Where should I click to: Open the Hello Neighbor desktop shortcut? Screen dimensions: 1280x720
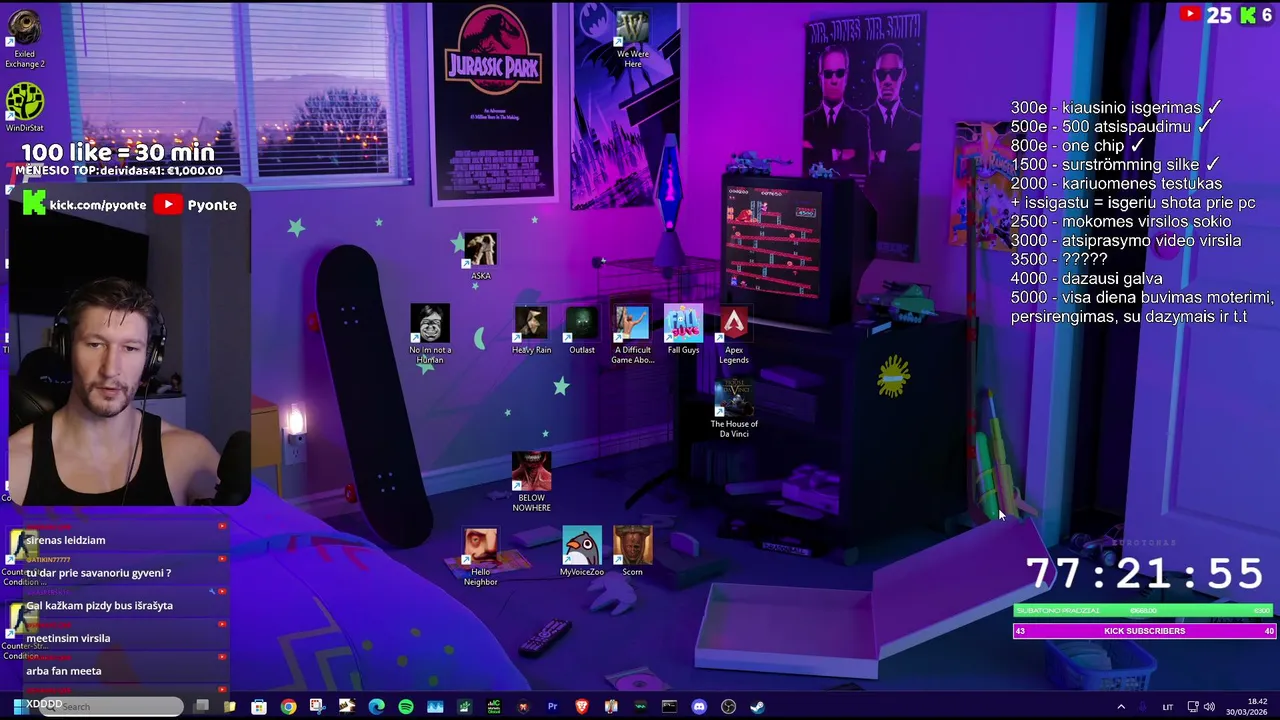pyautogui.click(x=480, y=557)
